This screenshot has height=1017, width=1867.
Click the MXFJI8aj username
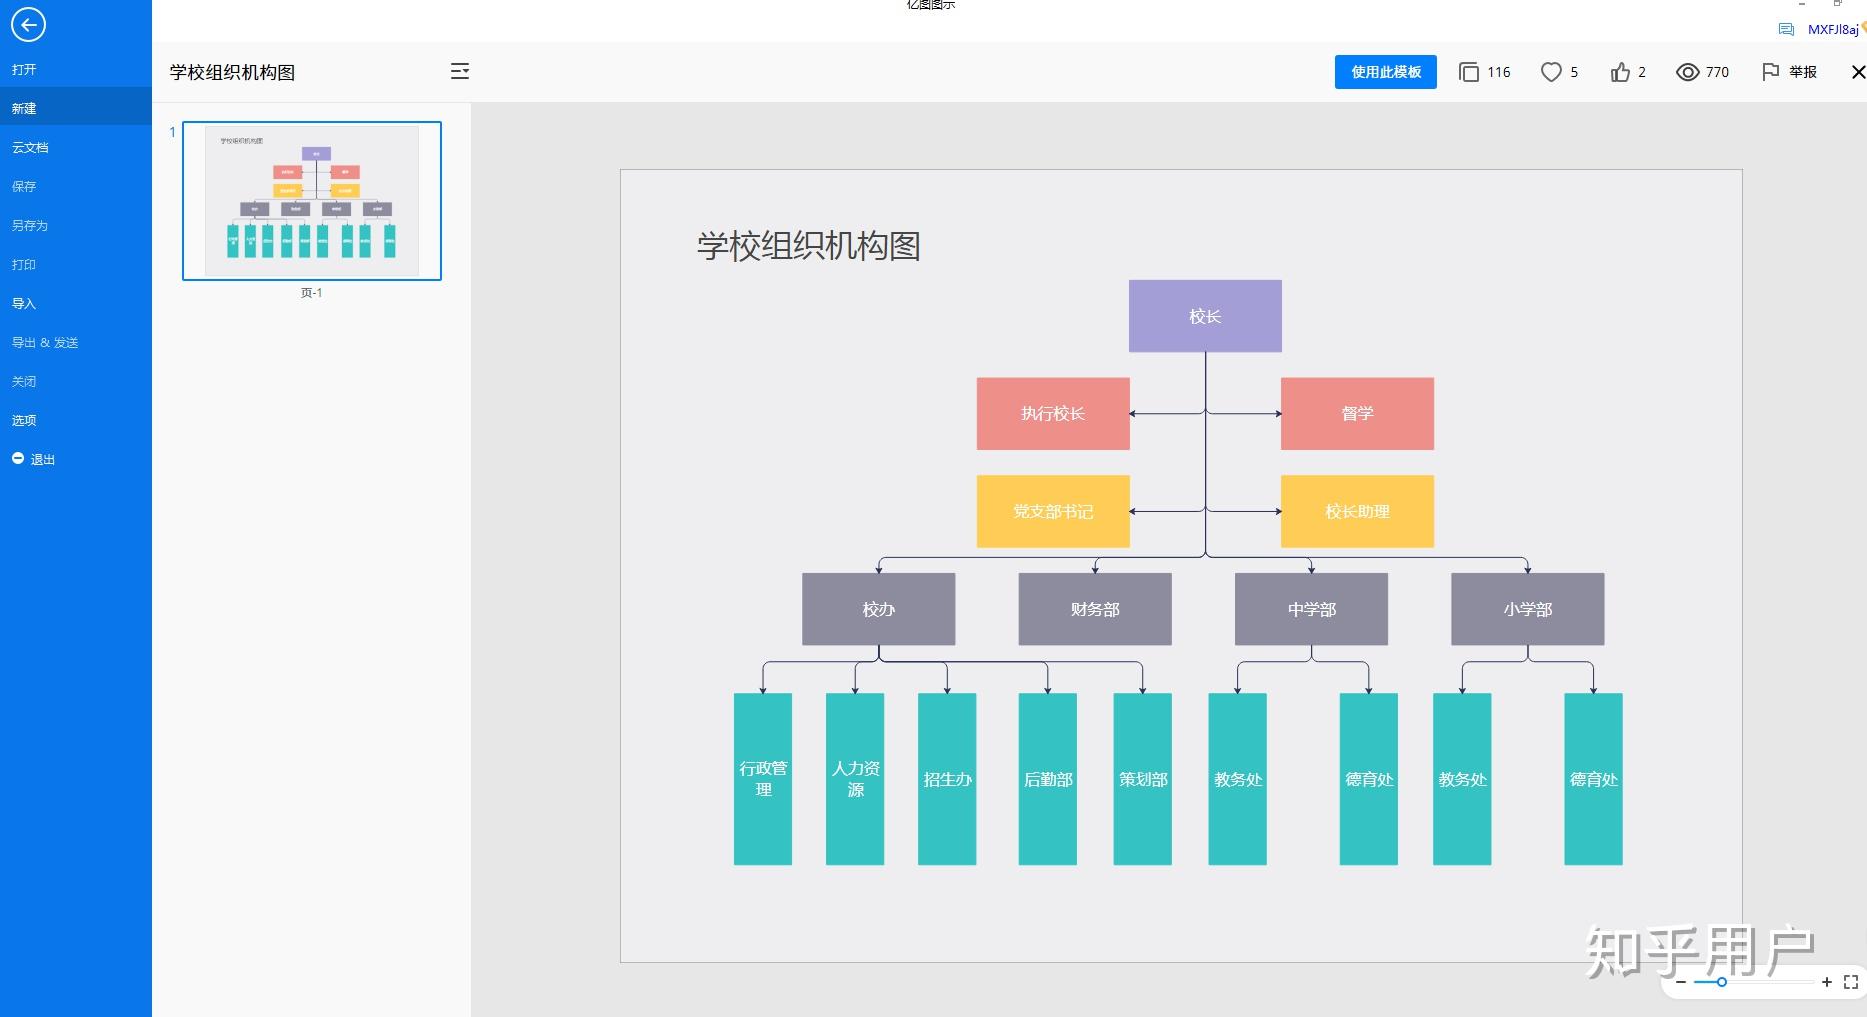1833,29
